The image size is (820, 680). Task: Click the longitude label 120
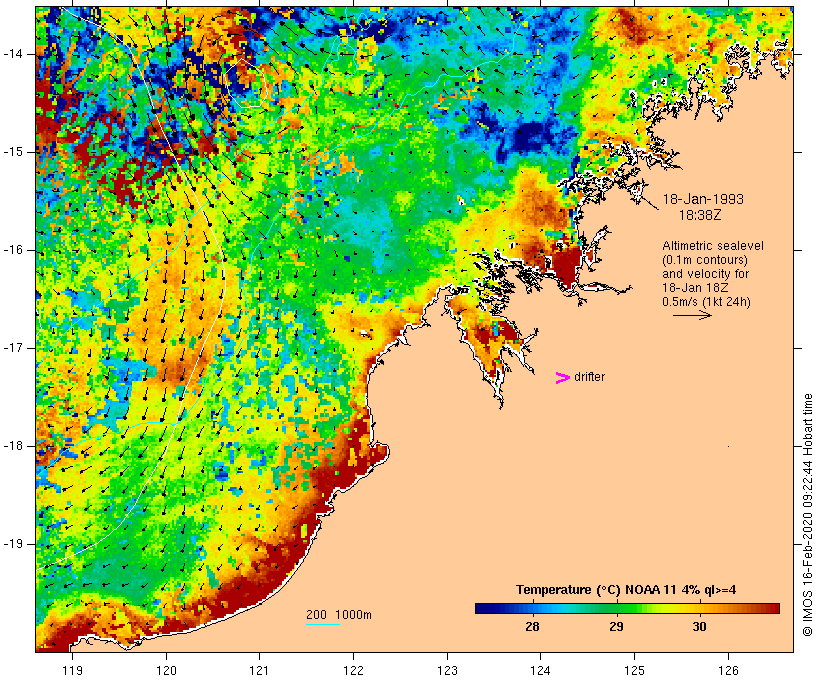click(x=166, y=671)
